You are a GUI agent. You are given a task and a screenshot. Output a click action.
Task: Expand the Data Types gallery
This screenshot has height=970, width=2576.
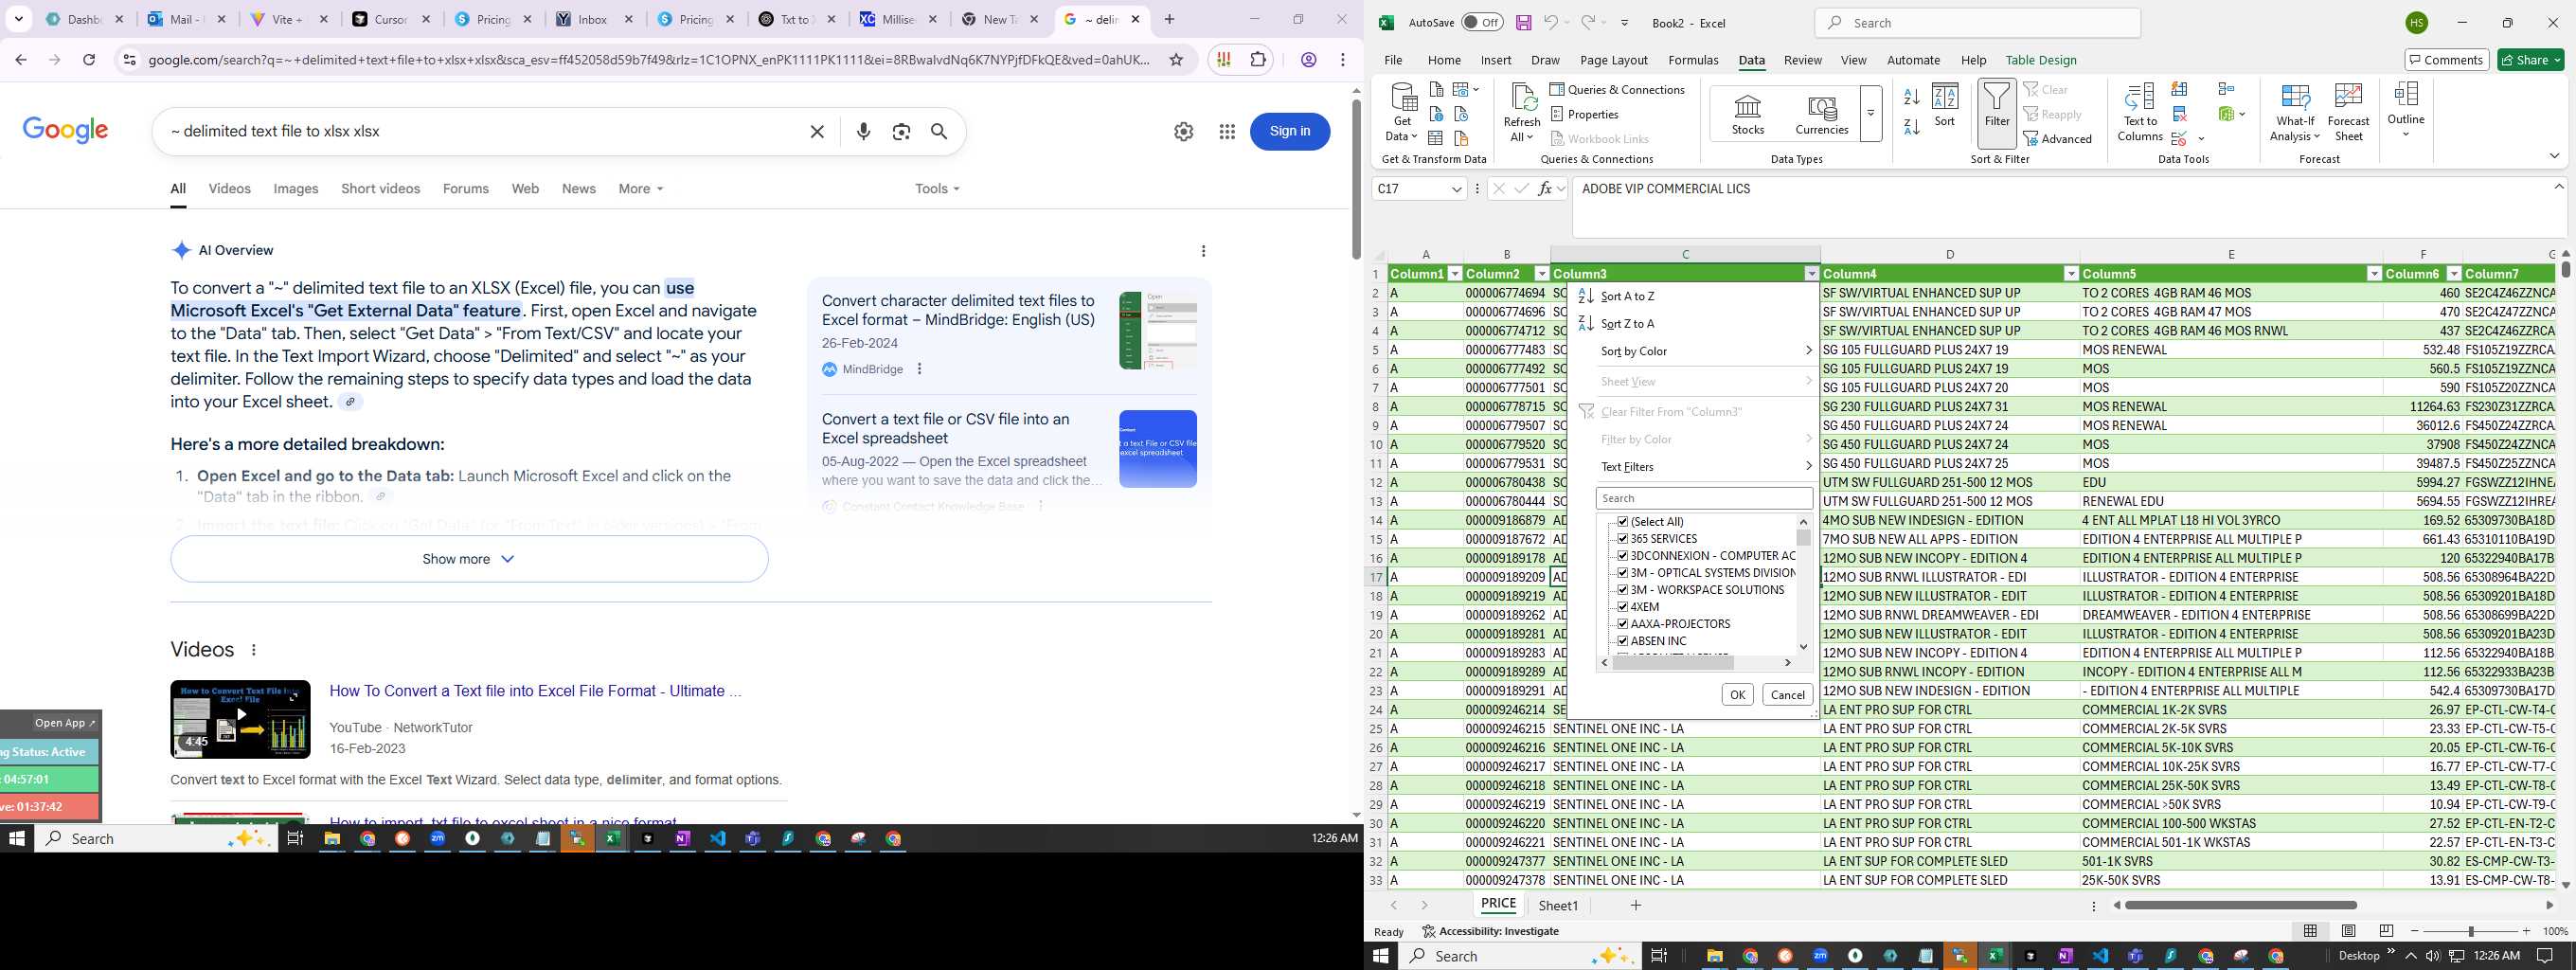tap(1870, 114)
